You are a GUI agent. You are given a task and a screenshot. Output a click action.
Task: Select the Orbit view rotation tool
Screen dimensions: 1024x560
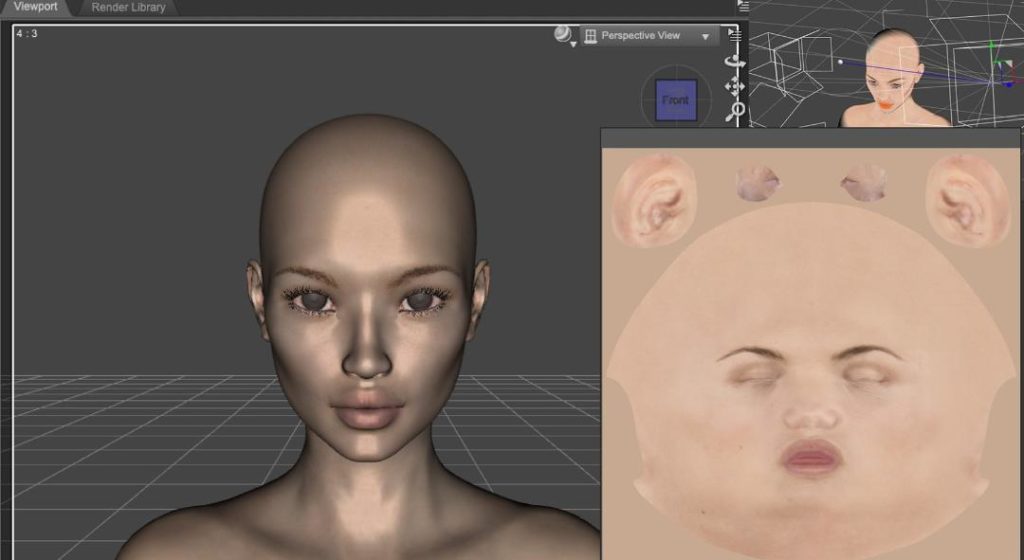(x=736, y=61)
